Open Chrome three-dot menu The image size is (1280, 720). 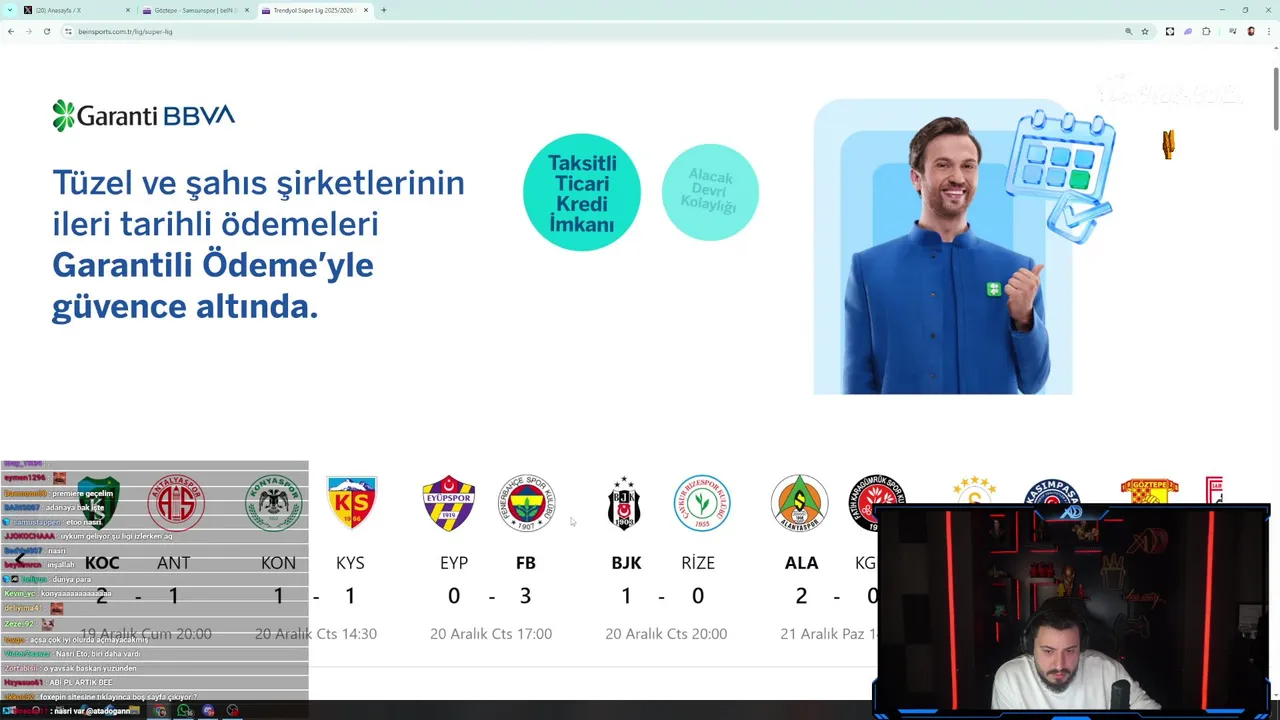coord(1268,31)
